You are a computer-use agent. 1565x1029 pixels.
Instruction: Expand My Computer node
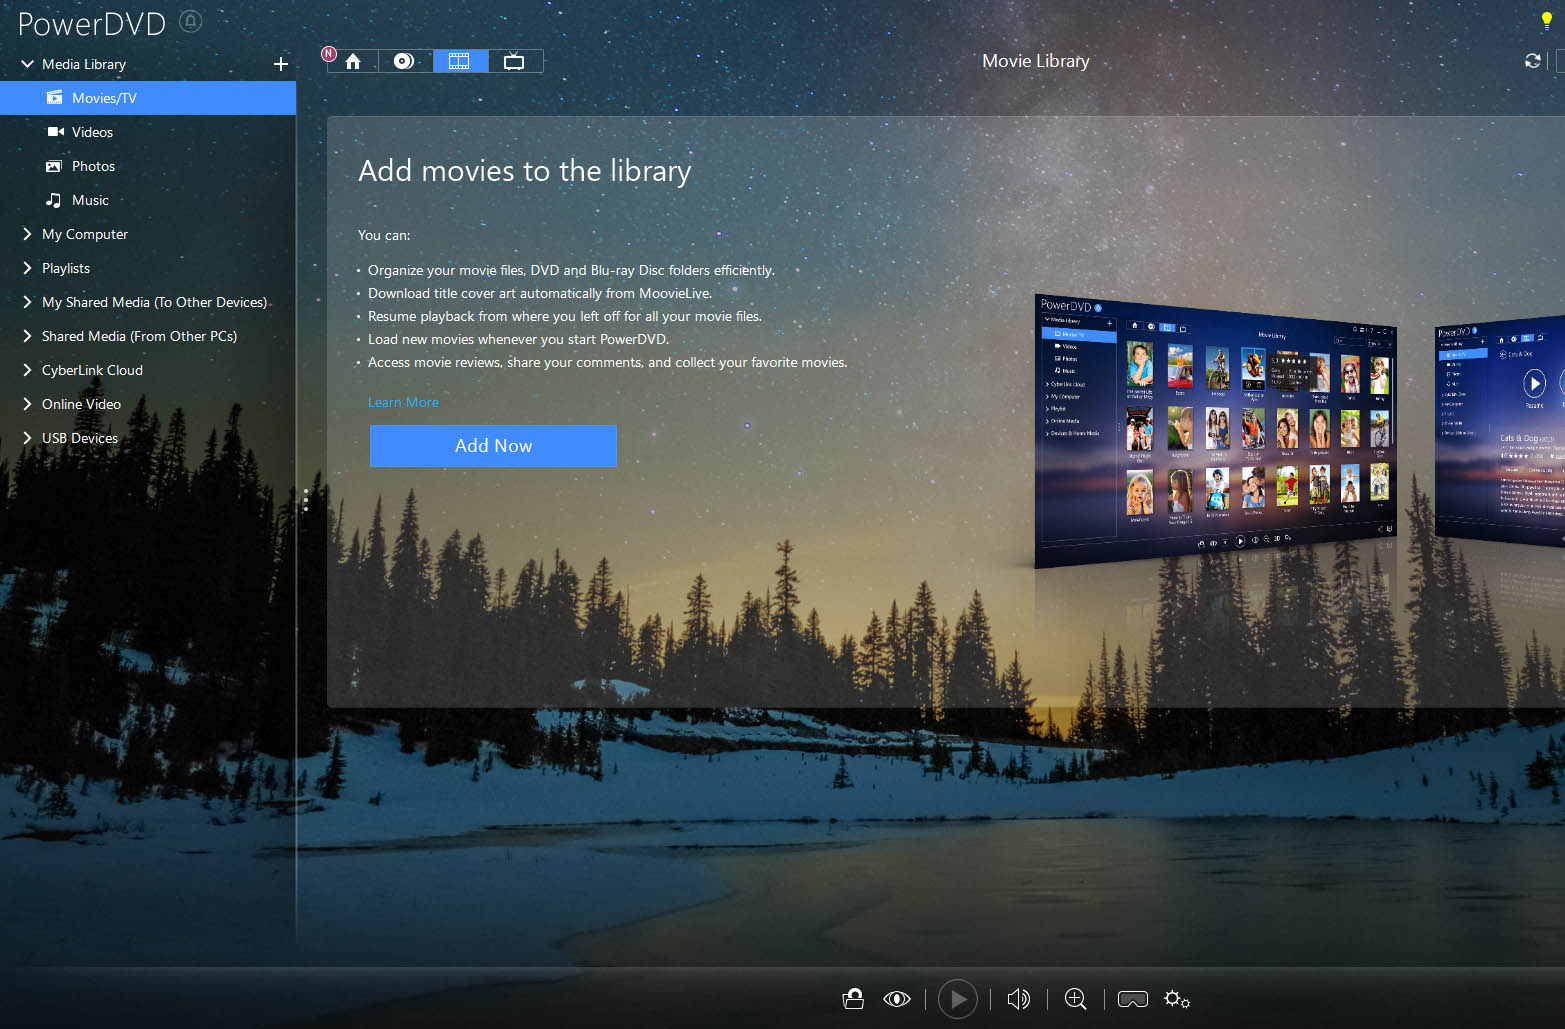27,234
